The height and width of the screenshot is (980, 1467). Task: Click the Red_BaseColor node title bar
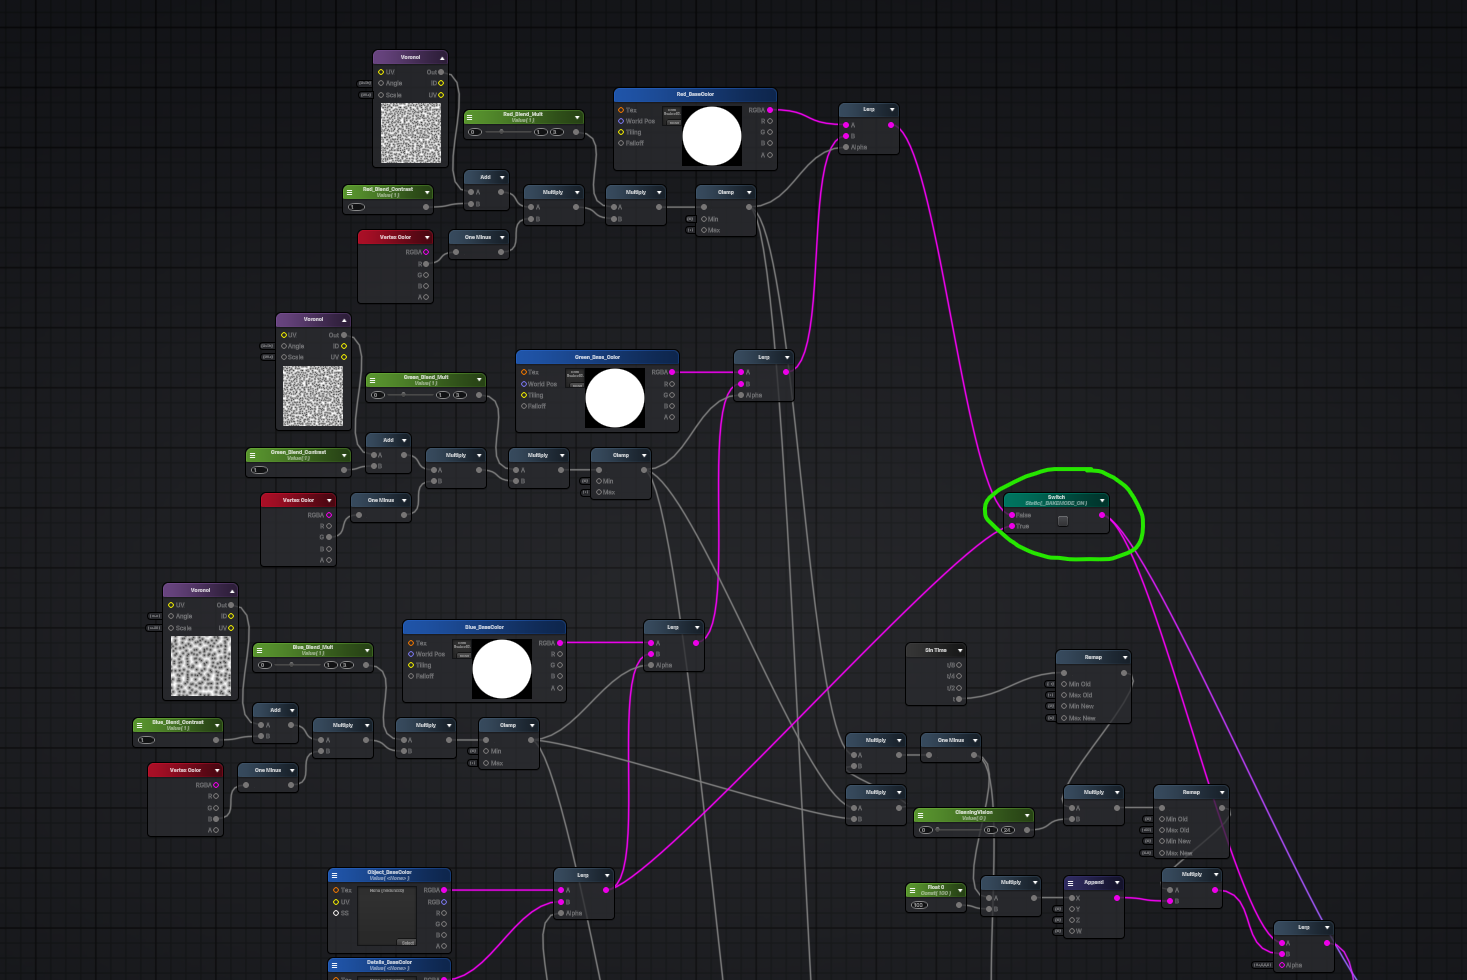point(695,95)
